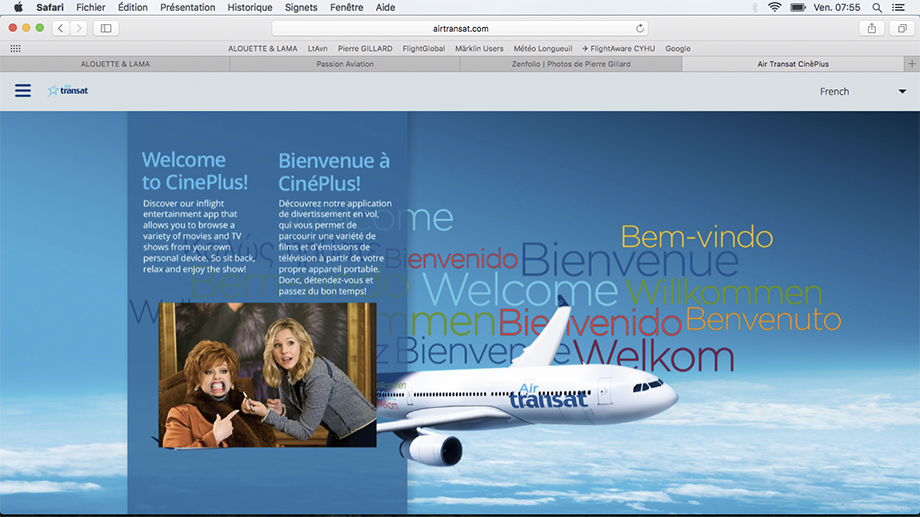Click the dark red Welkom text

click(653, 356)
